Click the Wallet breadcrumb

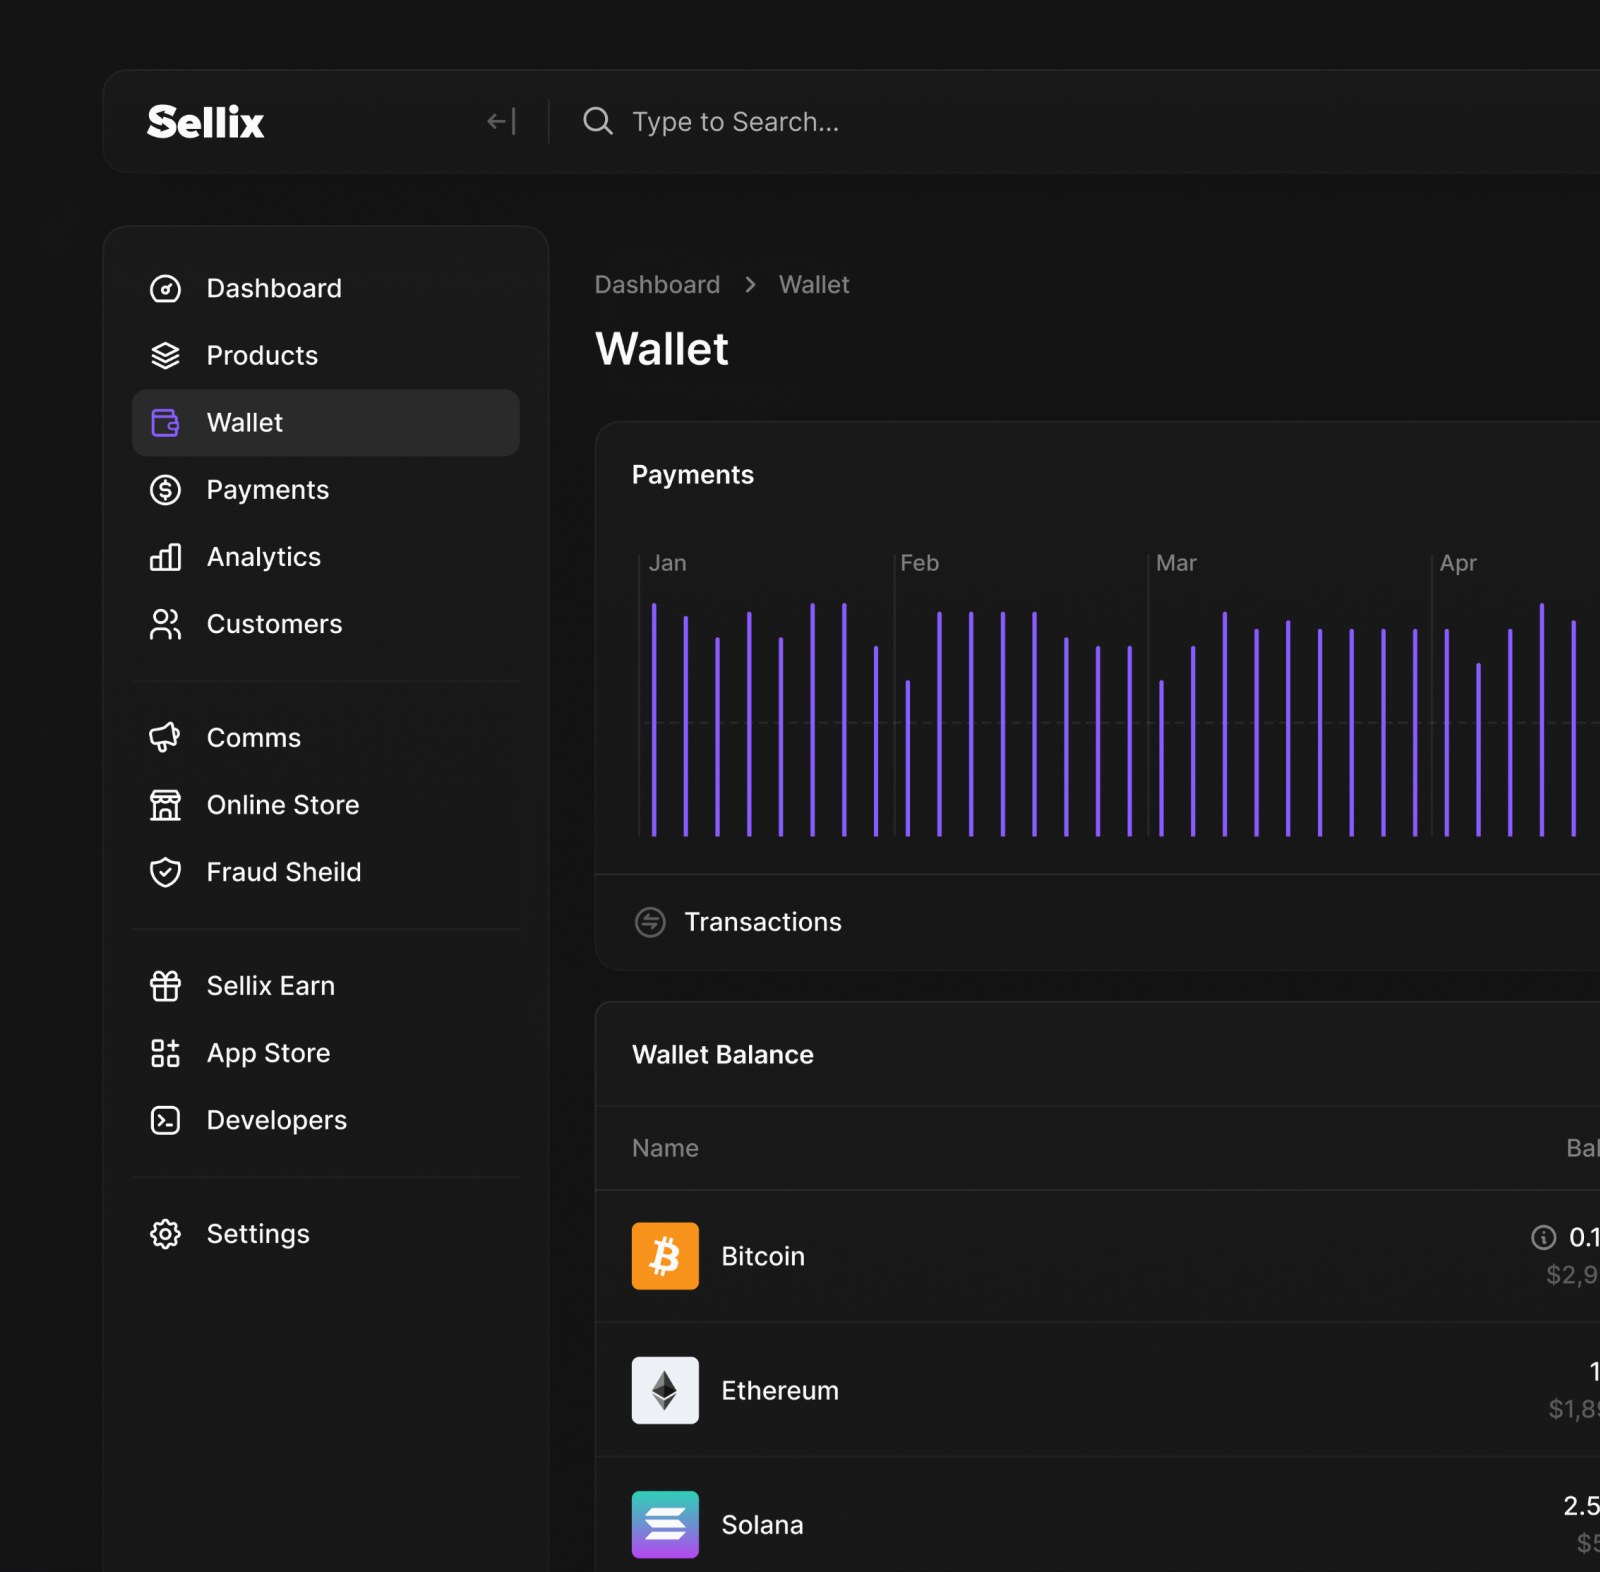pyautogui.click(x=814, y=285)
